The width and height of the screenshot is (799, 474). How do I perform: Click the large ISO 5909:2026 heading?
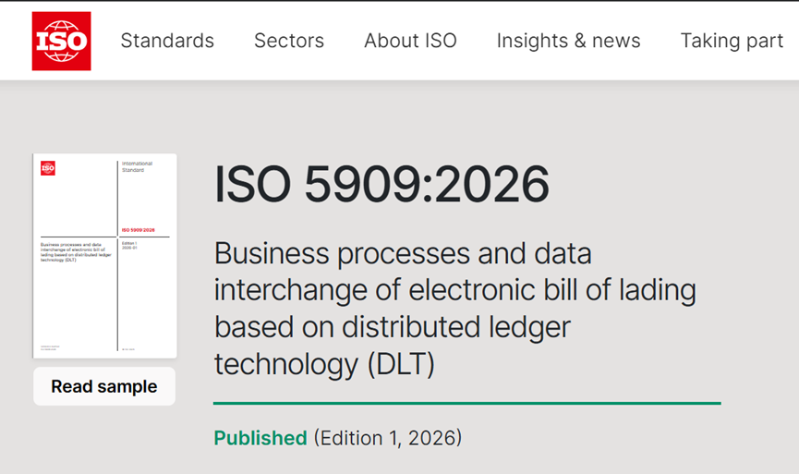pyautogui.click(x=382, y=185)
